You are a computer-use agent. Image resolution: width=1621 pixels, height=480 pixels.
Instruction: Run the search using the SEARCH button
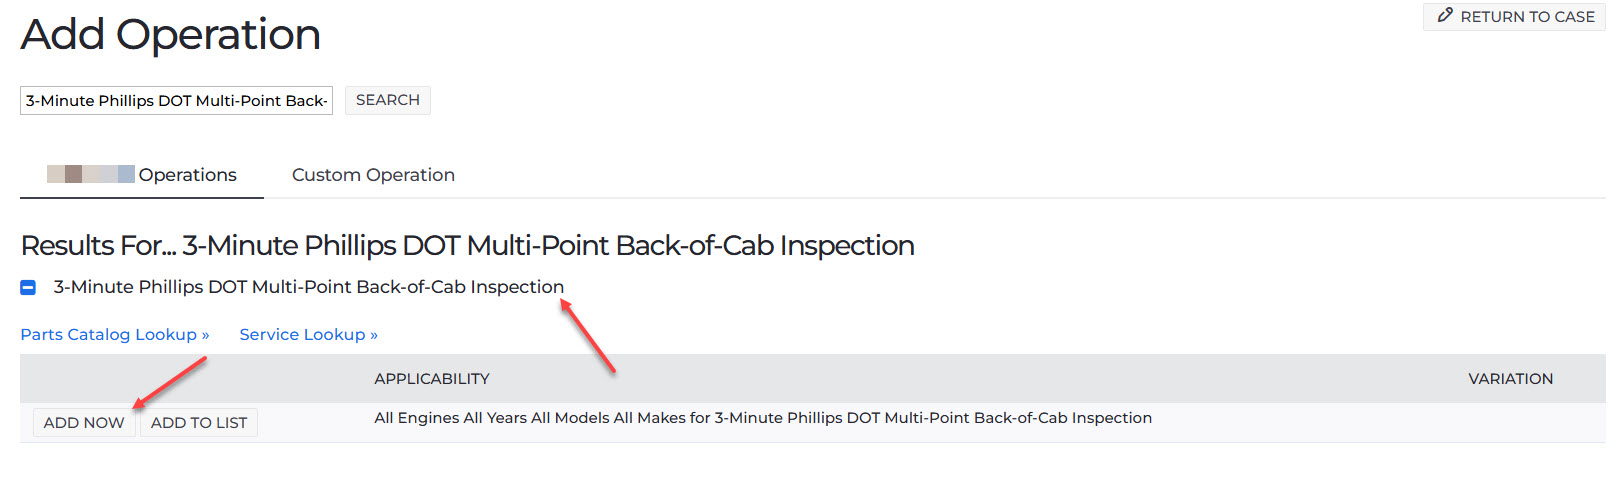coord(388,100)
